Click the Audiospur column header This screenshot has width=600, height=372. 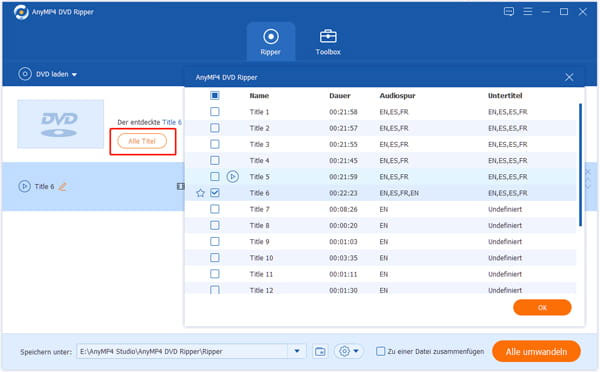[397, 96]
